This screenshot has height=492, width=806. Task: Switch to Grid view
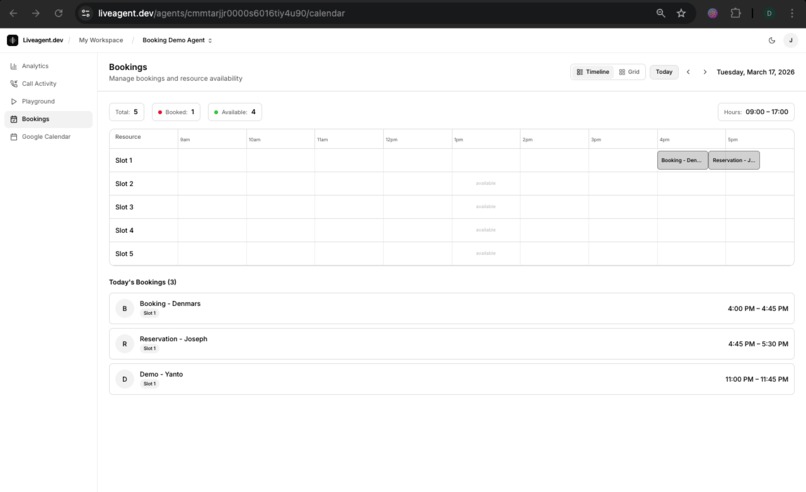(629, 72)
